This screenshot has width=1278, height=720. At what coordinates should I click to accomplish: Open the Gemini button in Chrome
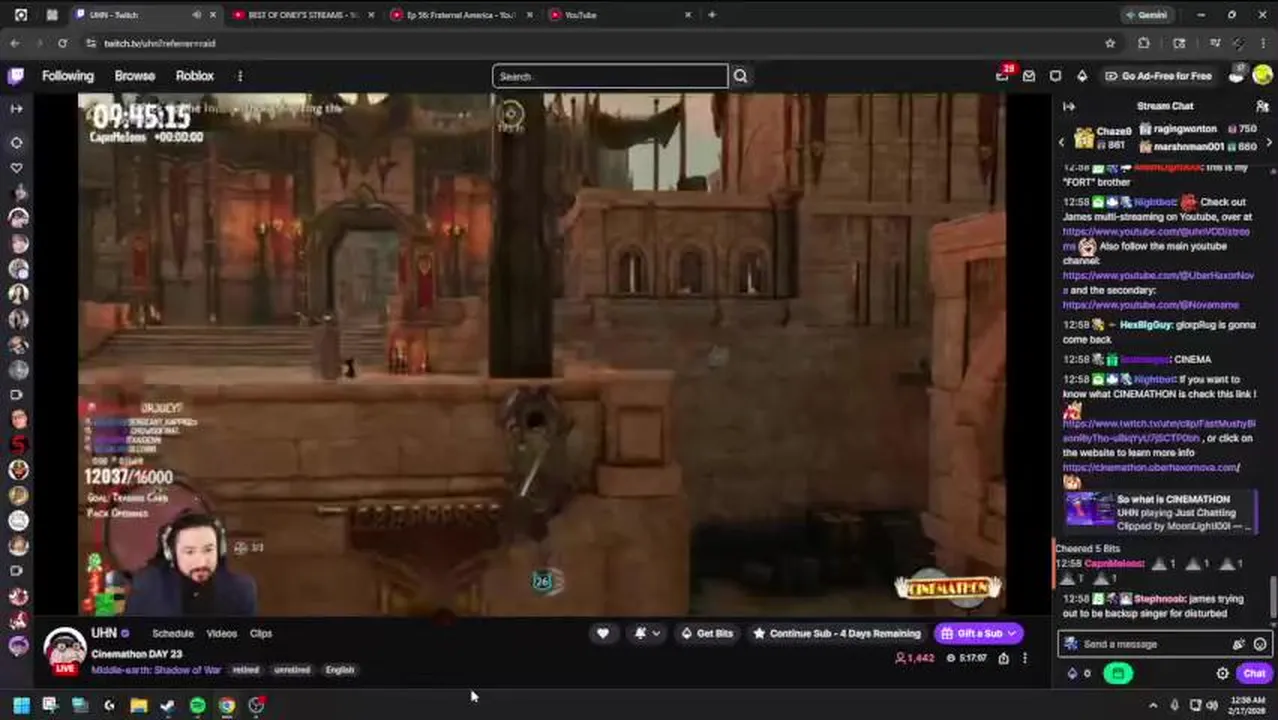[x=1146, y=15]
